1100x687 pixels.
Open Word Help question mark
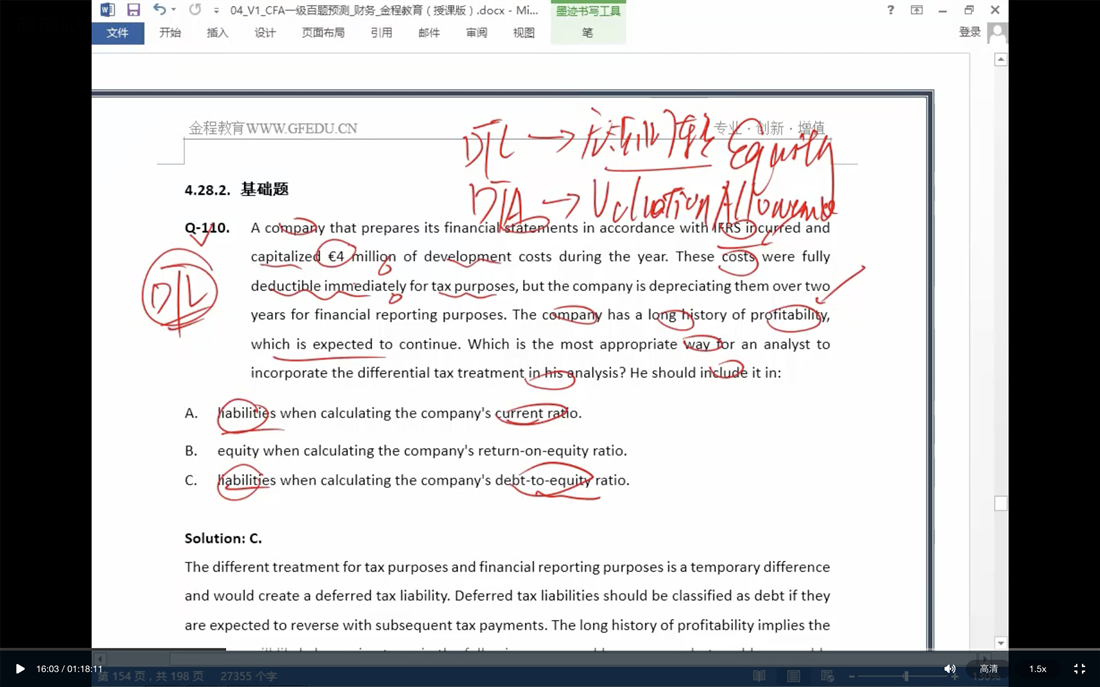pos(890,10)
